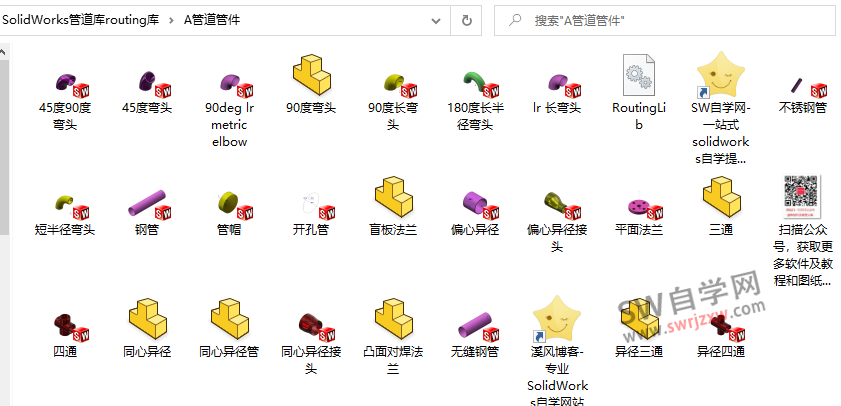
Task: Select the 45度90度弯头 part file icon
Action: click(x=71, y=85)
